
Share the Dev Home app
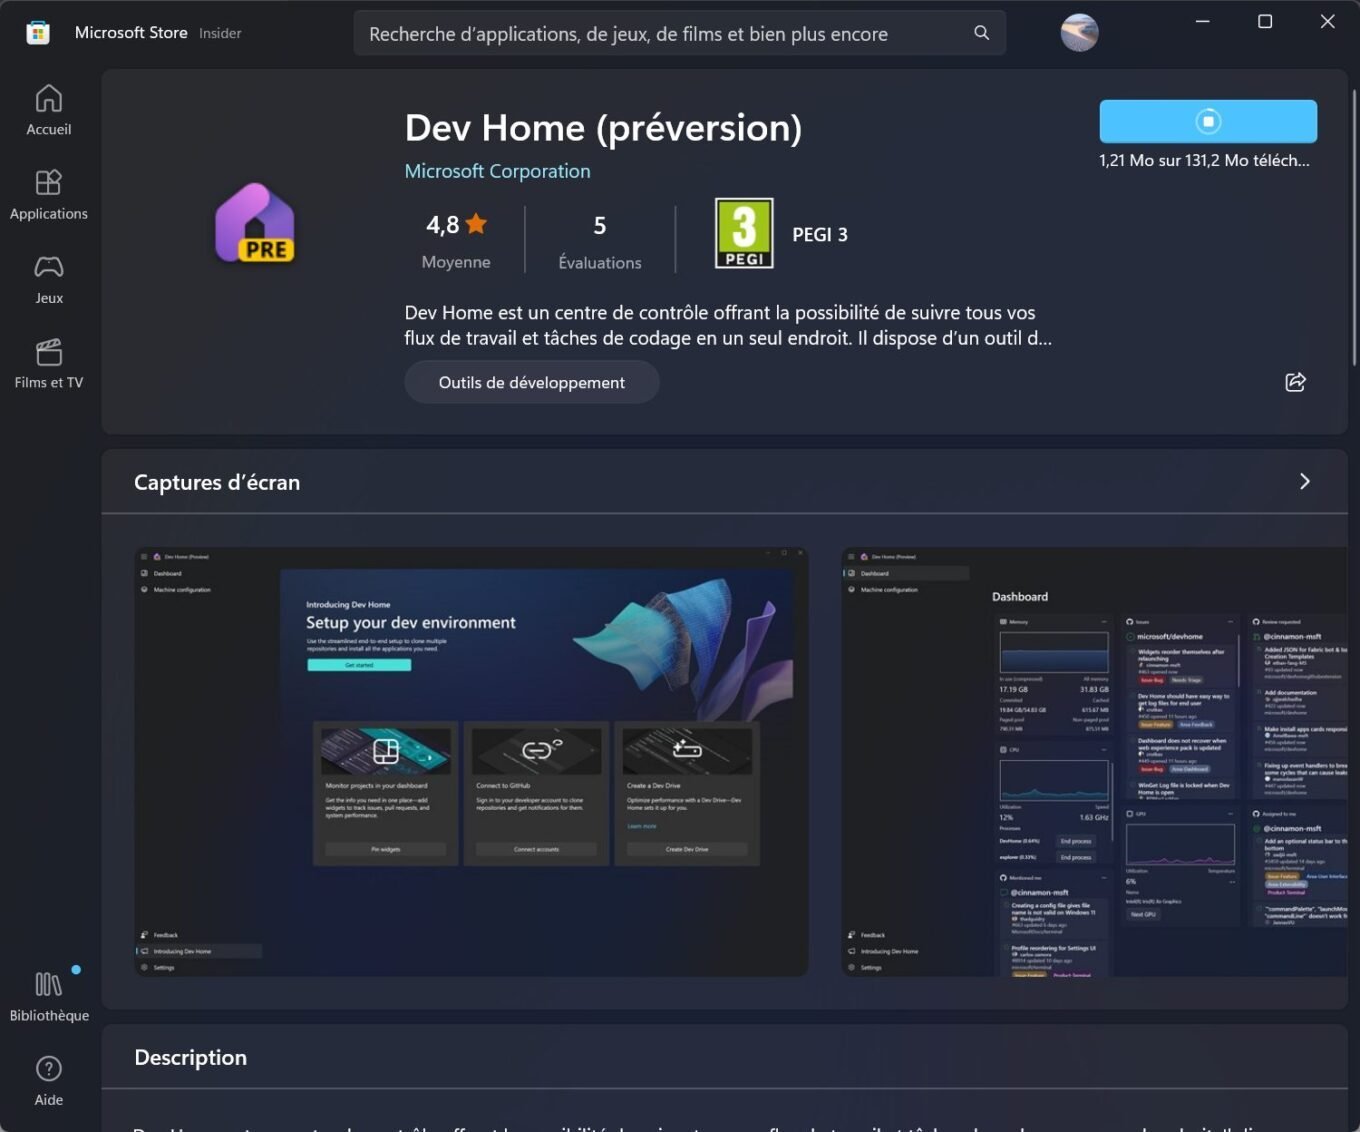(x=1295, y=382)
